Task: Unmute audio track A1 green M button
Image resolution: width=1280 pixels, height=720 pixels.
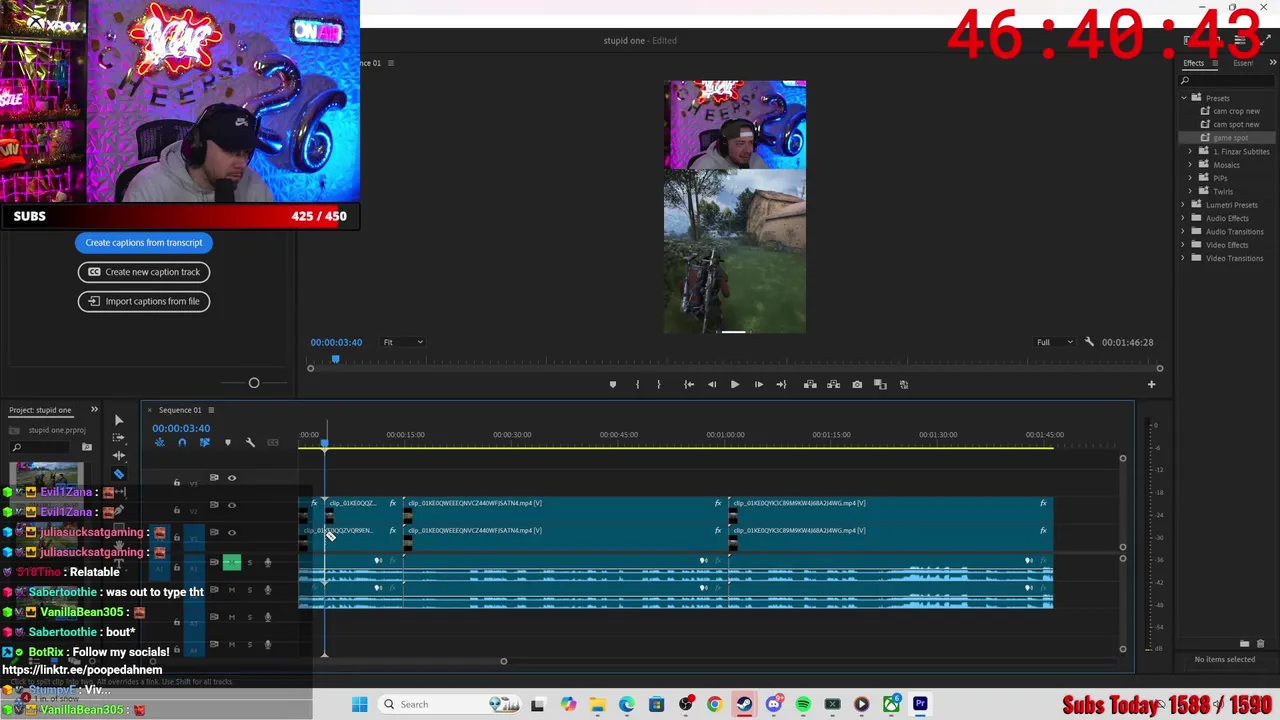Action: pyautogui.click(x=232, y=563)
